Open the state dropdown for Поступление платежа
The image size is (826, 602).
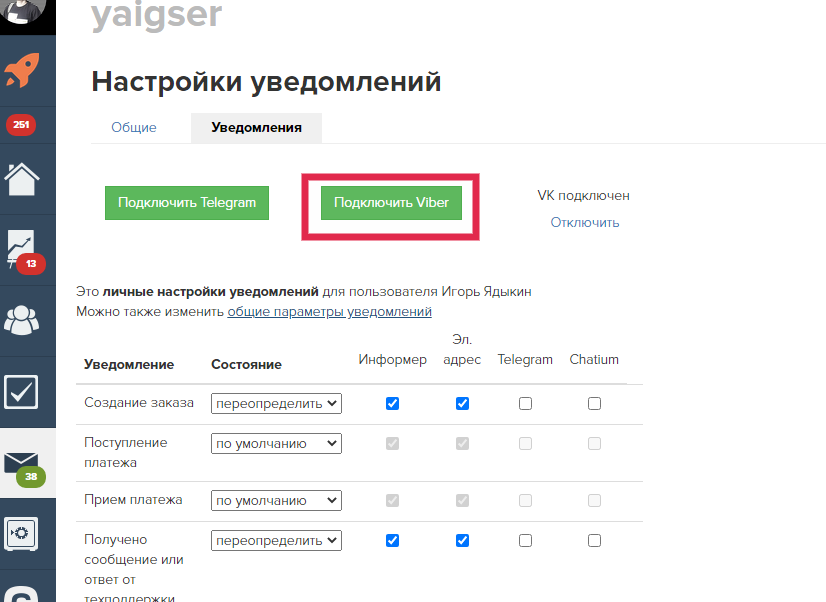[277, 443]
